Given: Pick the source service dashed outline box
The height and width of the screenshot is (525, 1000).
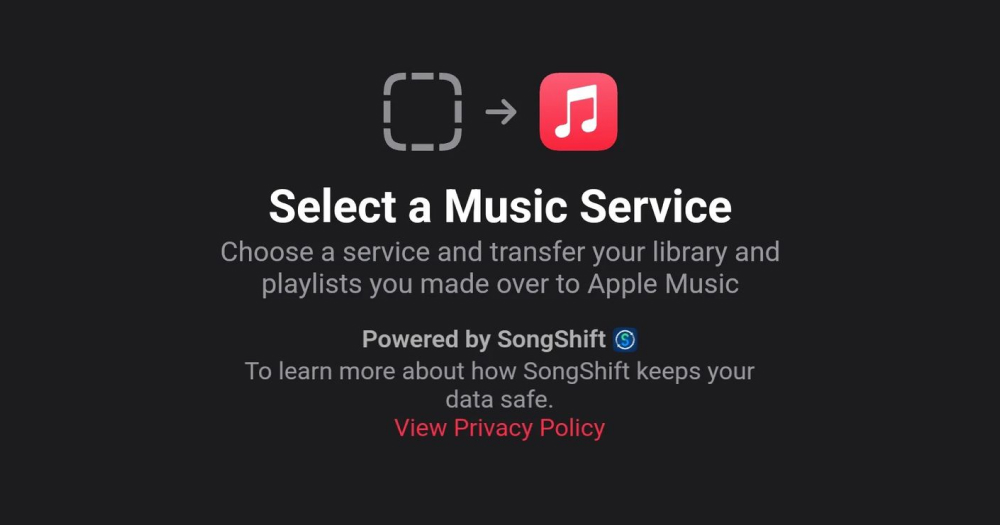Looking at the screenshot, I should tap(422, 112).
